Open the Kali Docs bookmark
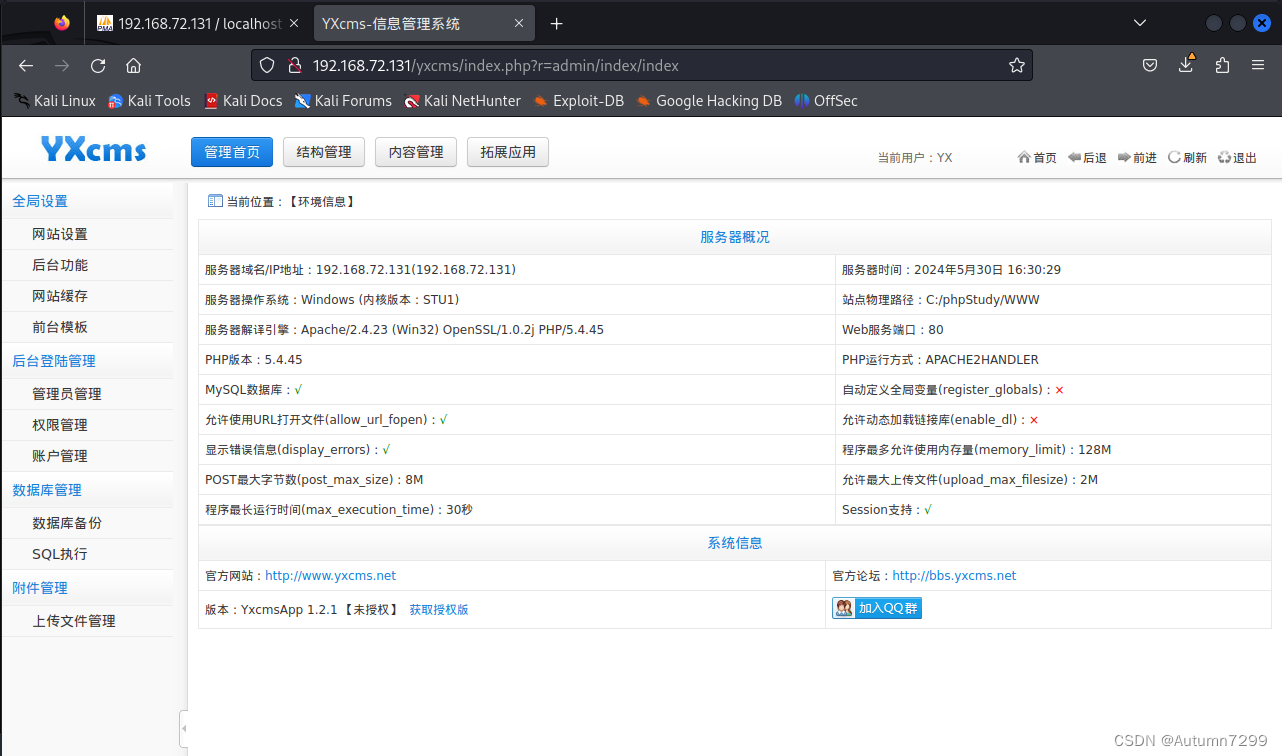This screenshot has width=1282, height=756. tap(243, 101)
